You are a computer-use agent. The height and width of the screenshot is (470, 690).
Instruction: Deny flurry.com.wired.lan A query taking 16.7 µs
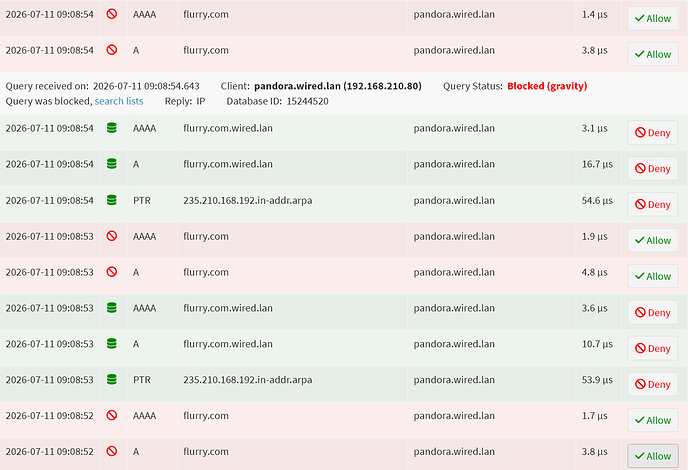653,169
